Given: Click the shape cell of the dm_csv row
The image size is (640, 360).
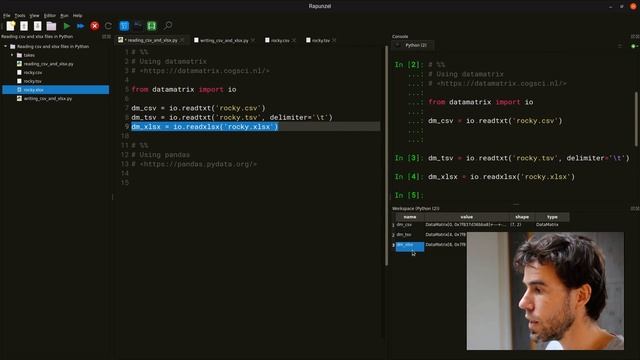Looking at the screenshot, I should [x=515, y=225].
